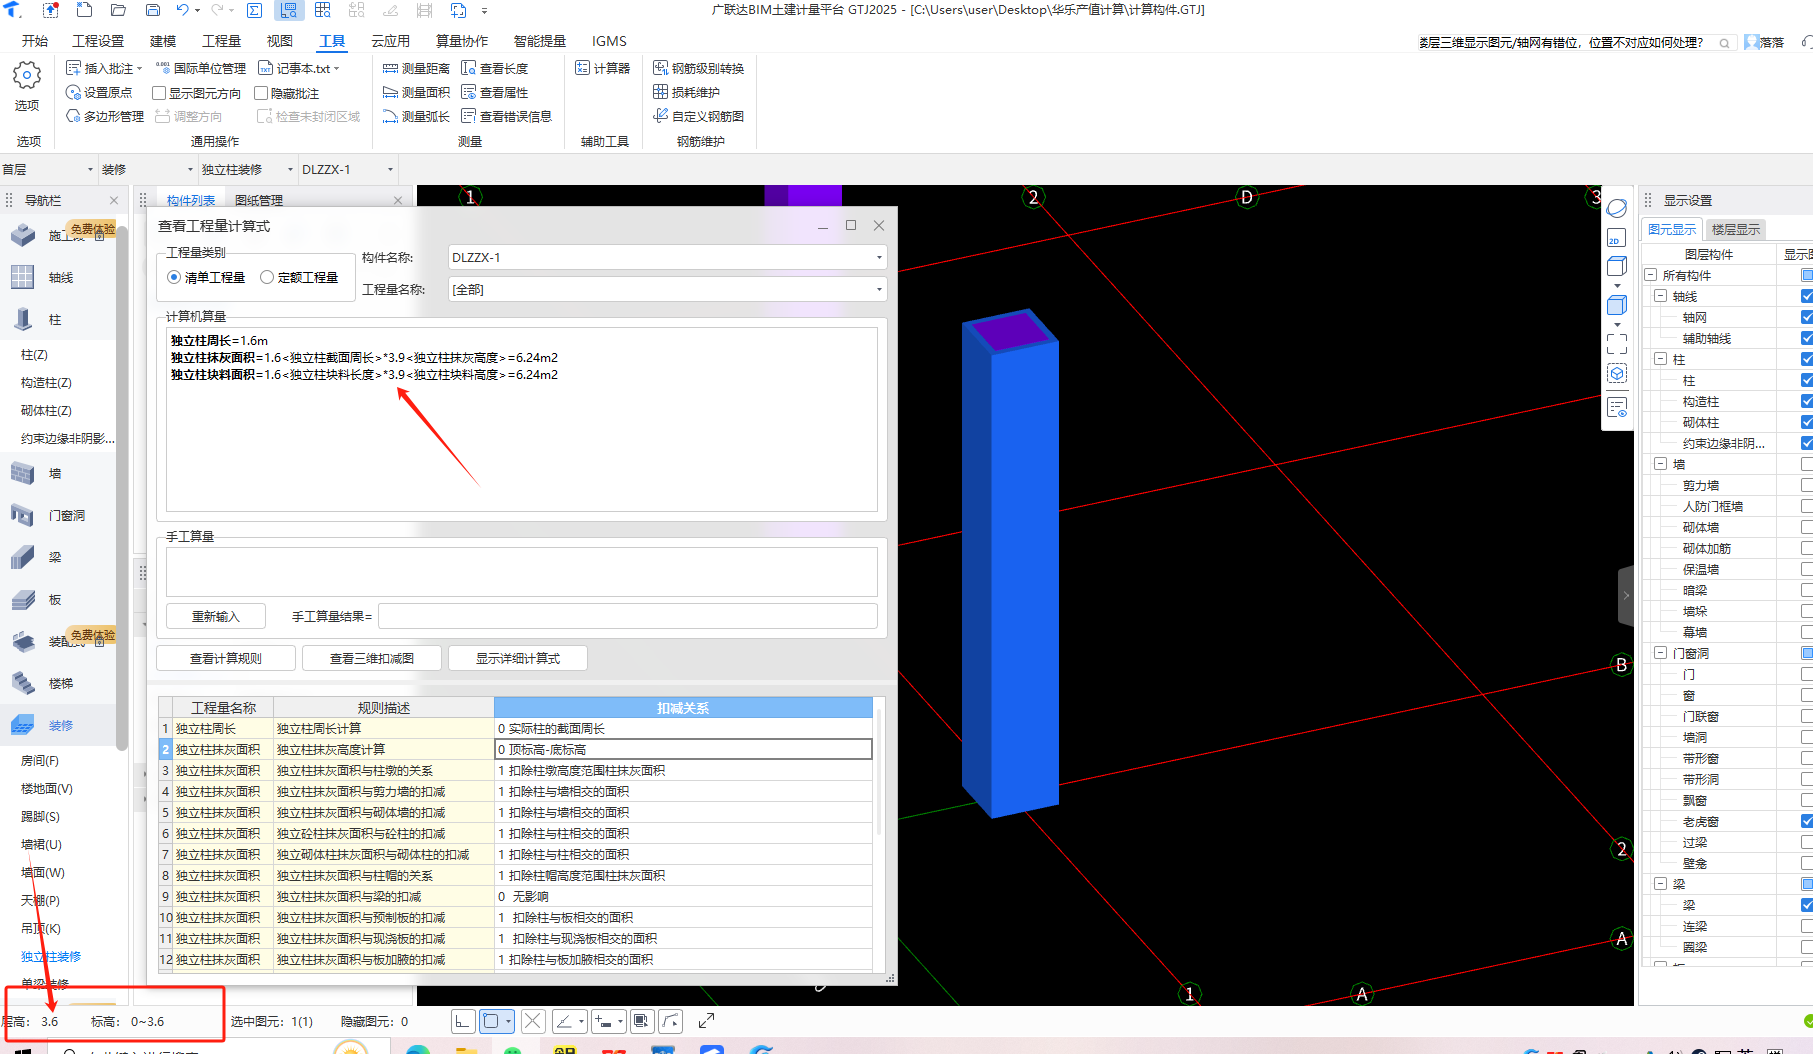
Task: Toggle 老虎窗 display checkbox
Action: click(x=1806, y=821)
